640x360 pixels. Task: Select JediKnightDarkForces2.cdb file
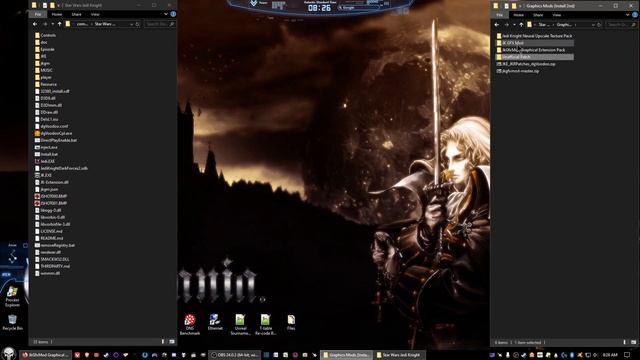click(62, 168)
